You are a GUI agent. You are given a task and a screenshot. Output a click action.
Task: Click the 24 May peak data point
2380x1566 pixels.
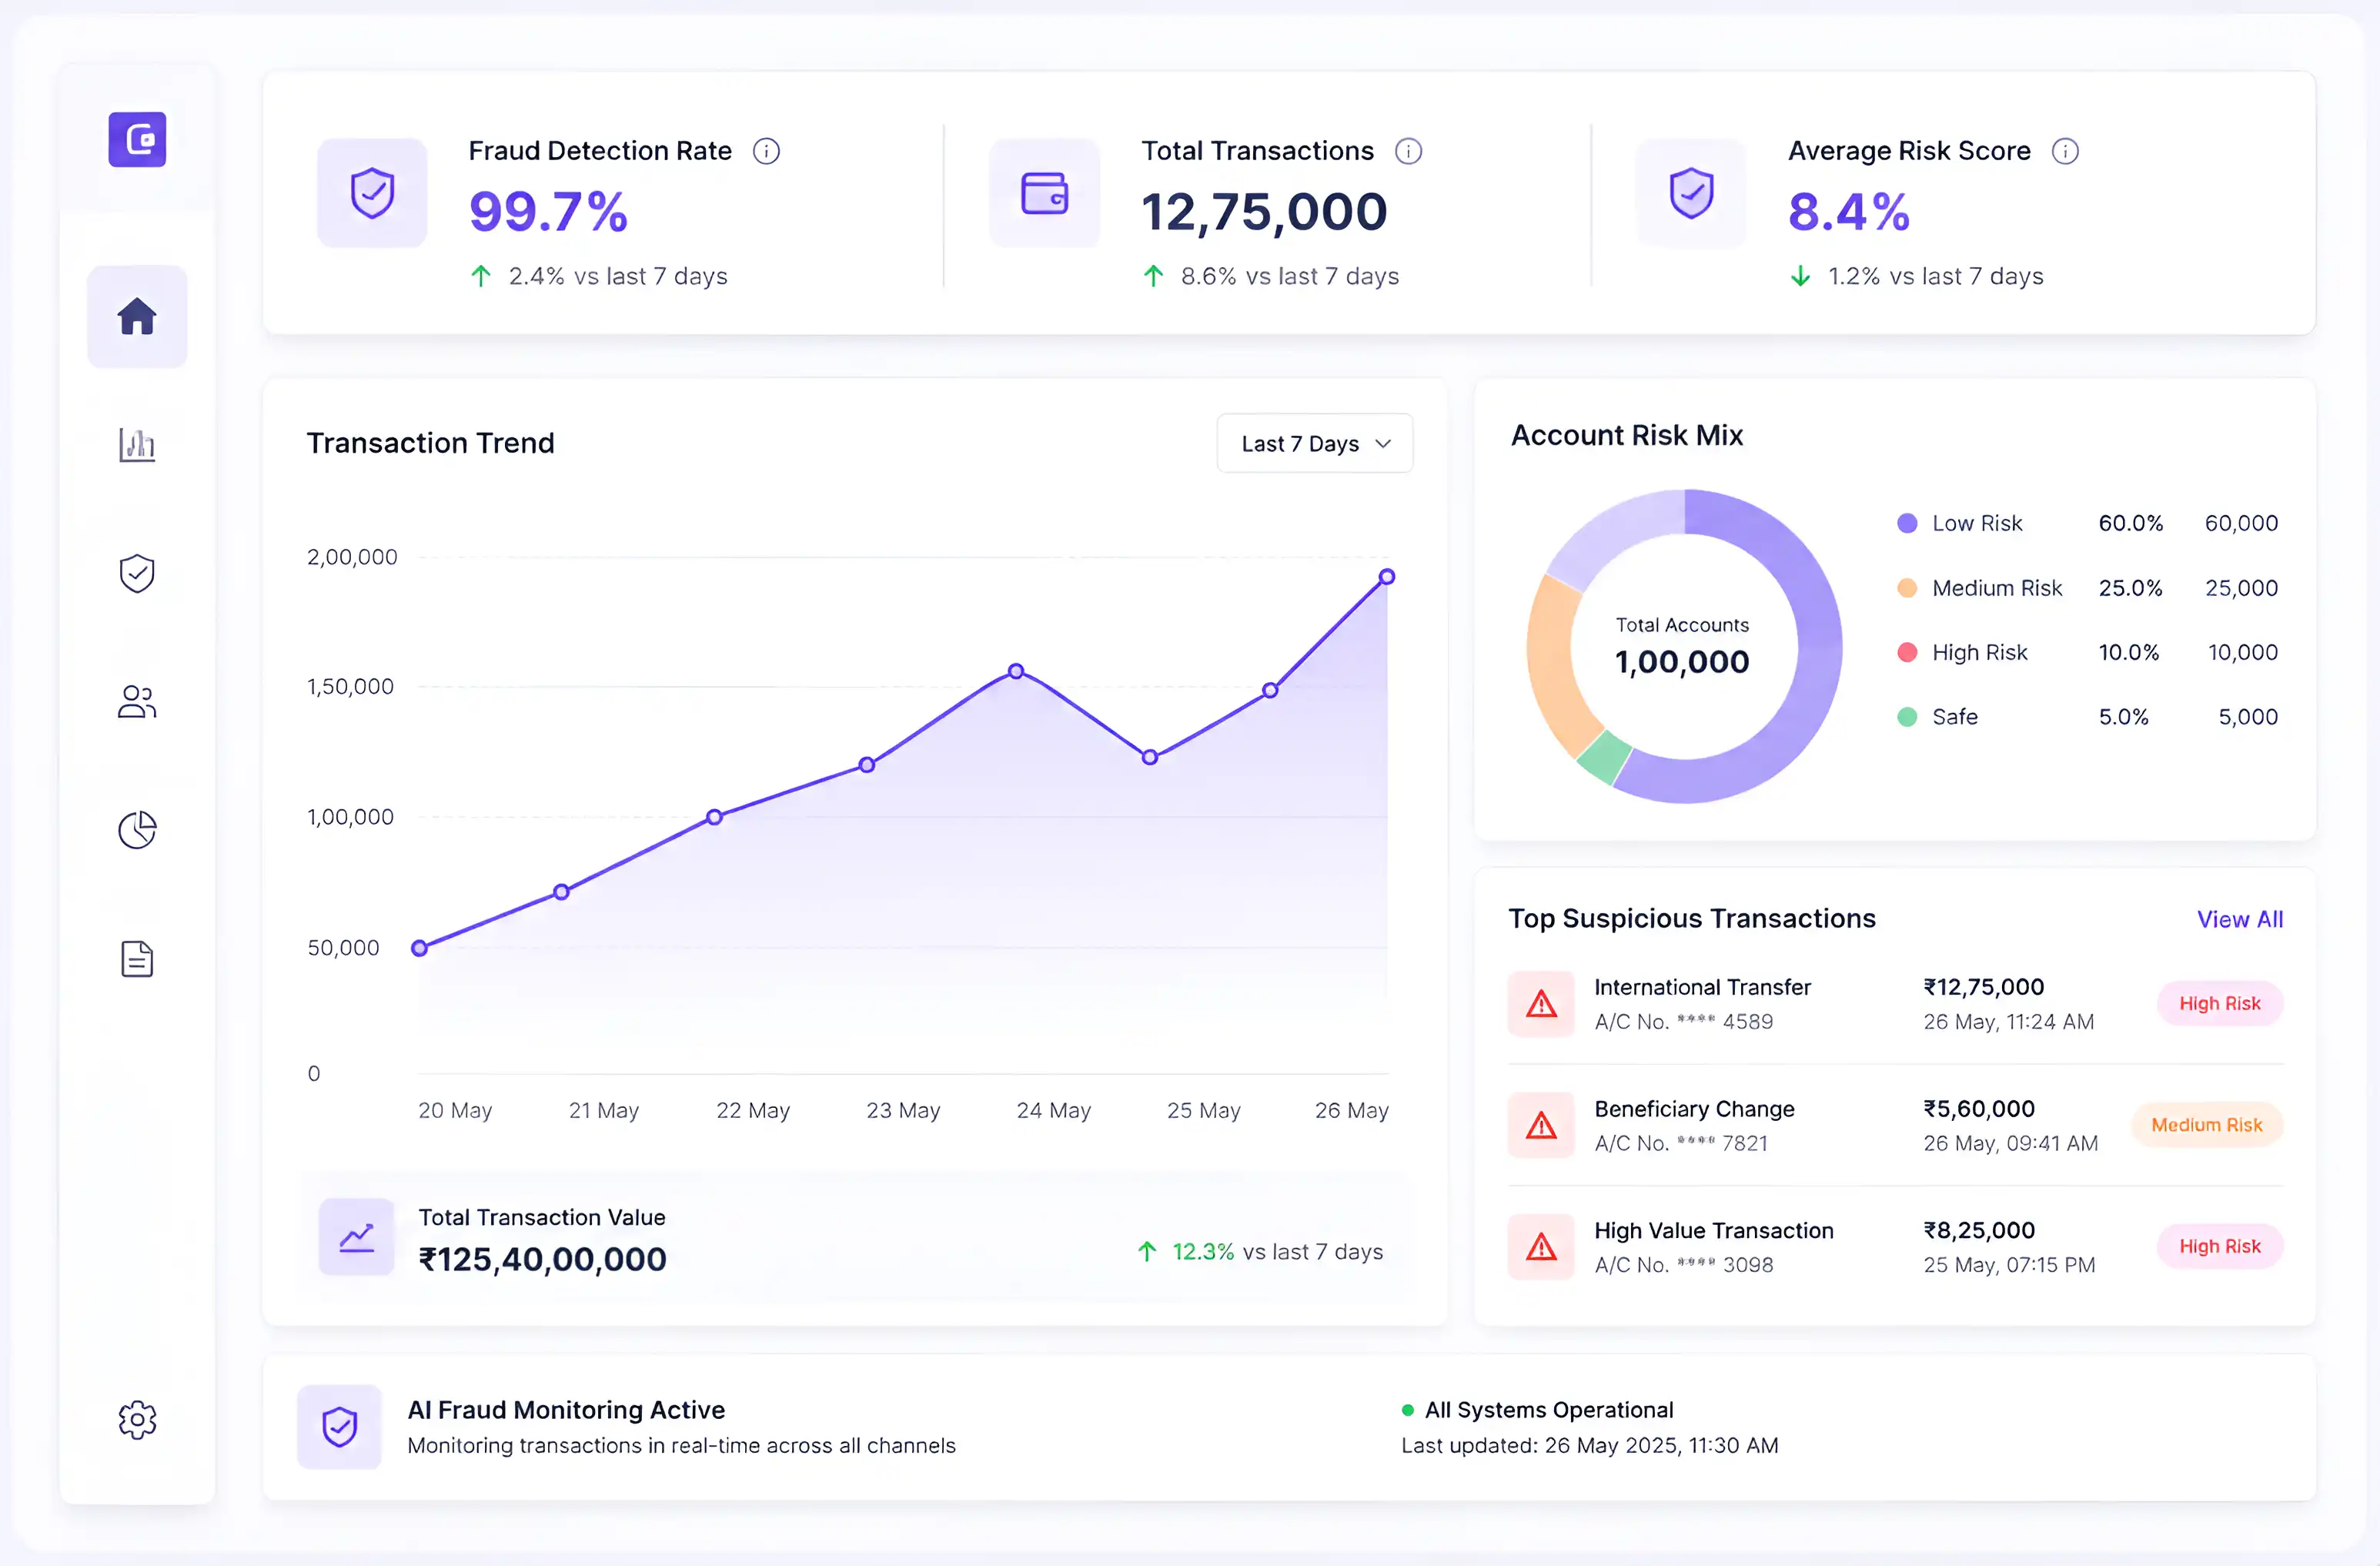(1016, 671)
